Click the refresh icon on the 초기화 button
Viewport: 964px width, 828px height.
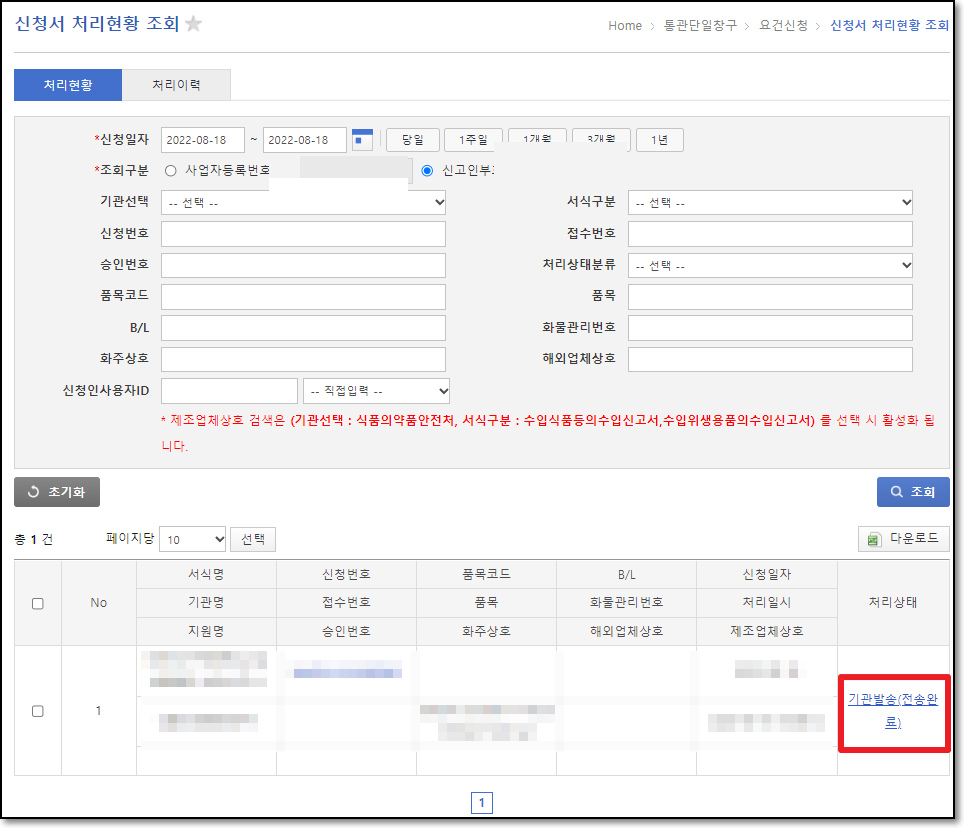click(33, 492)
